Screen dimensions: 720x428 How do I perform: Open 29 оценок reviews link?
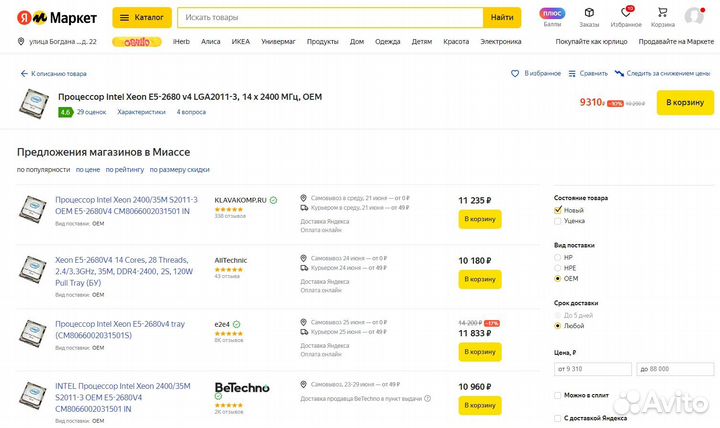(91, 112)
